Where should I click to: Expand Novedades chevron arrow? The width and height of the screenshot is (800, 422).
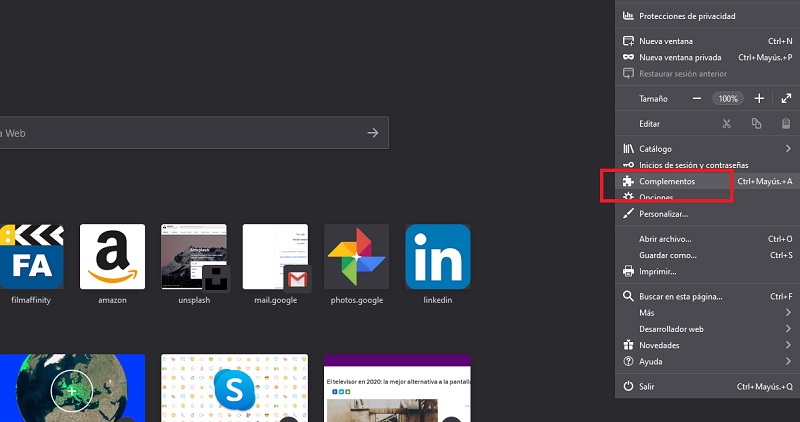(788, 345)
